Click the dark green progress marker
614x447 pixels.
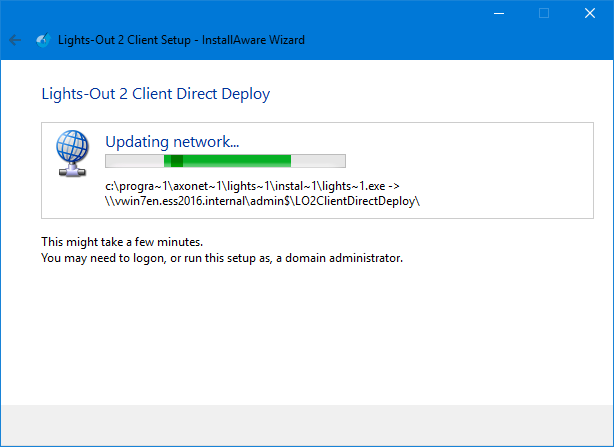(177, 161)
